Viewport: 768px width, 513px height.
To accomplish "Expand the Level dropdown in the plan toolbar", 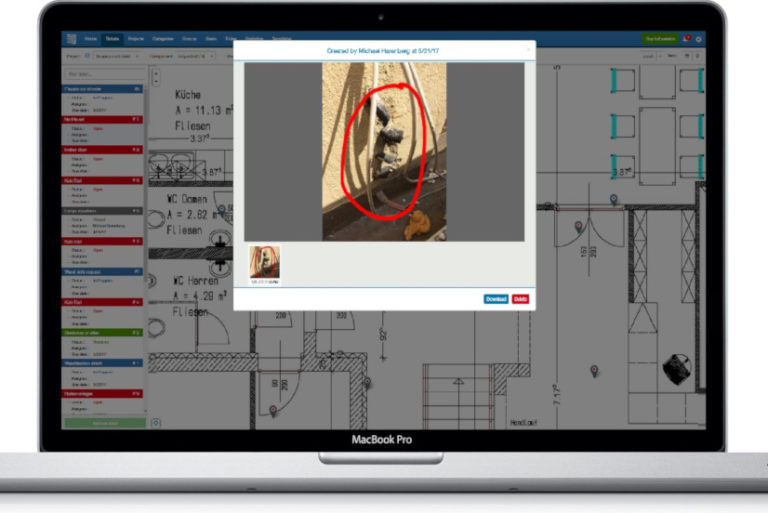I will click(651, 56).
